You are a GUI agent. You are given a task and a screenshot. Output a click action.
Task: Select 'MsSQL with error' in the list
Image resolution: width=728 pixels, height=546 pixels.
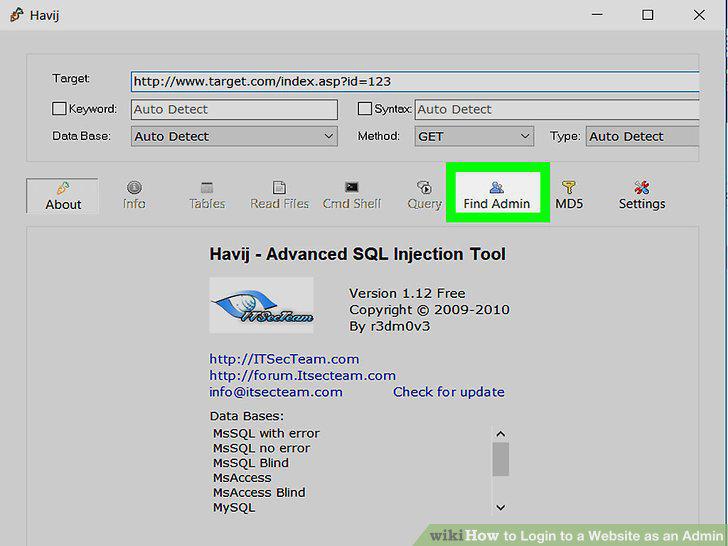click(266, 434)
